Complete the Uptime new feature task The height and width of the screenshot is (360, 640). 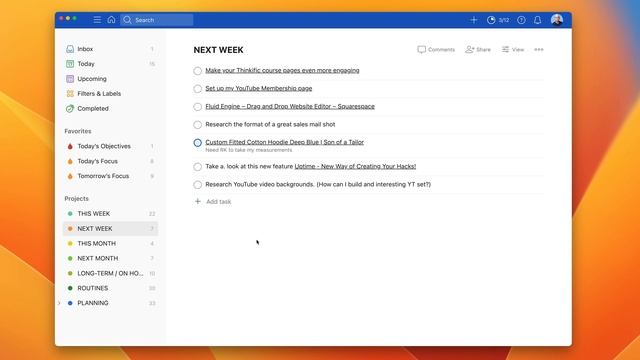pos(198,167)
